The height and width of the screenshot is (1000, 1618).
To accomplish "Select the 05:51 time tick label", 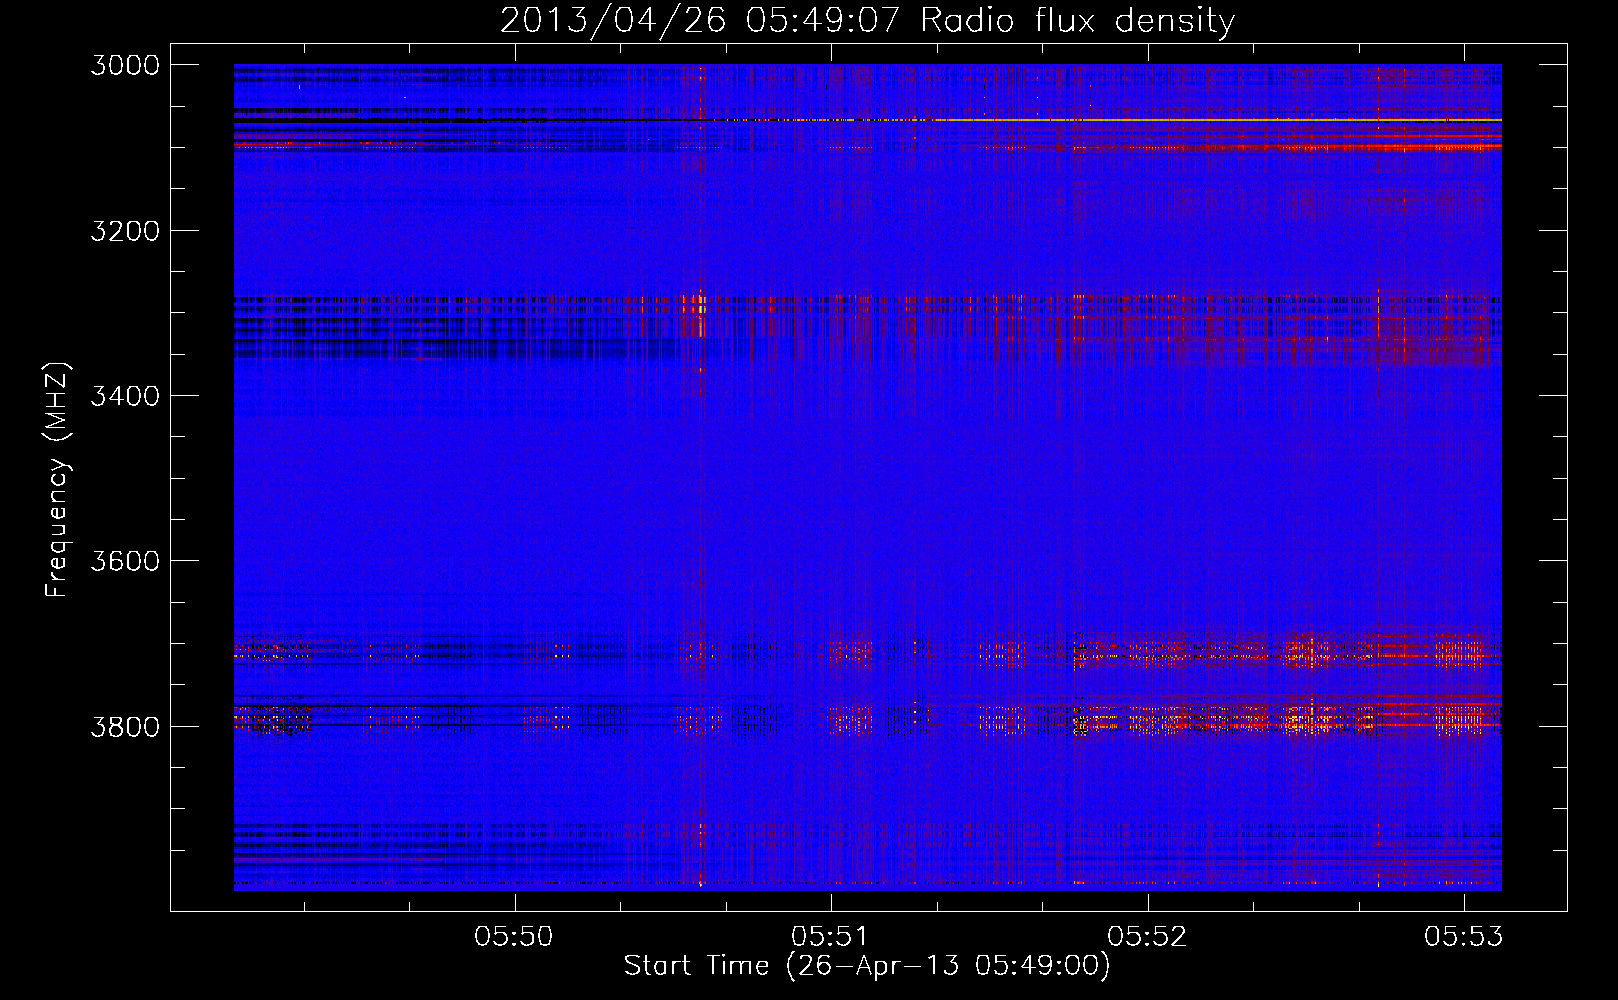I will pyautogui.click(x=831, y=936).
